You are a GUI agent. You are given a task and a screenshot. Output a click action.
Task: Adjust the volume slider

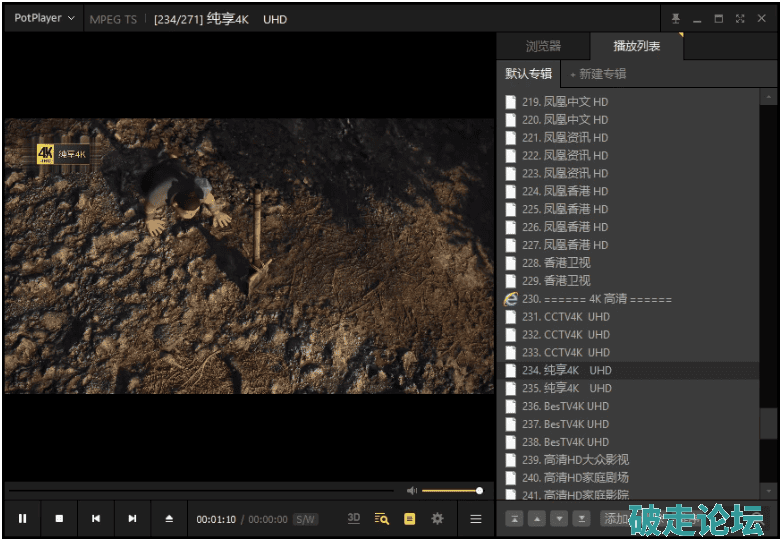pyautogui.click(x=452, y=491)
